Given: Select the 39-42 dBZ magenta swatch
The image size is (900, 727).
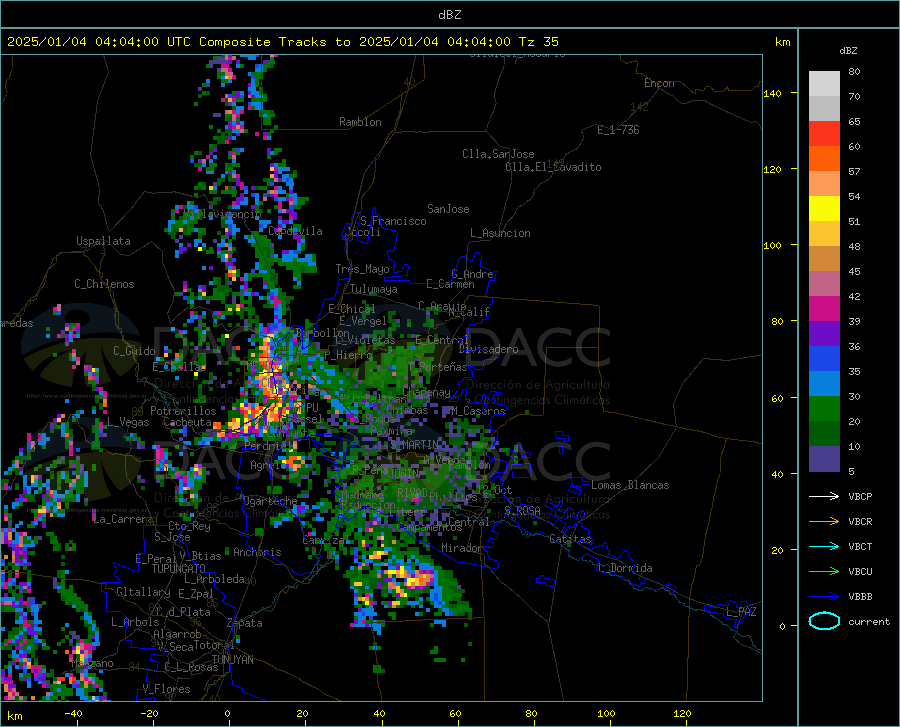Looking at the screenshot, I should [x=824, y=309].
